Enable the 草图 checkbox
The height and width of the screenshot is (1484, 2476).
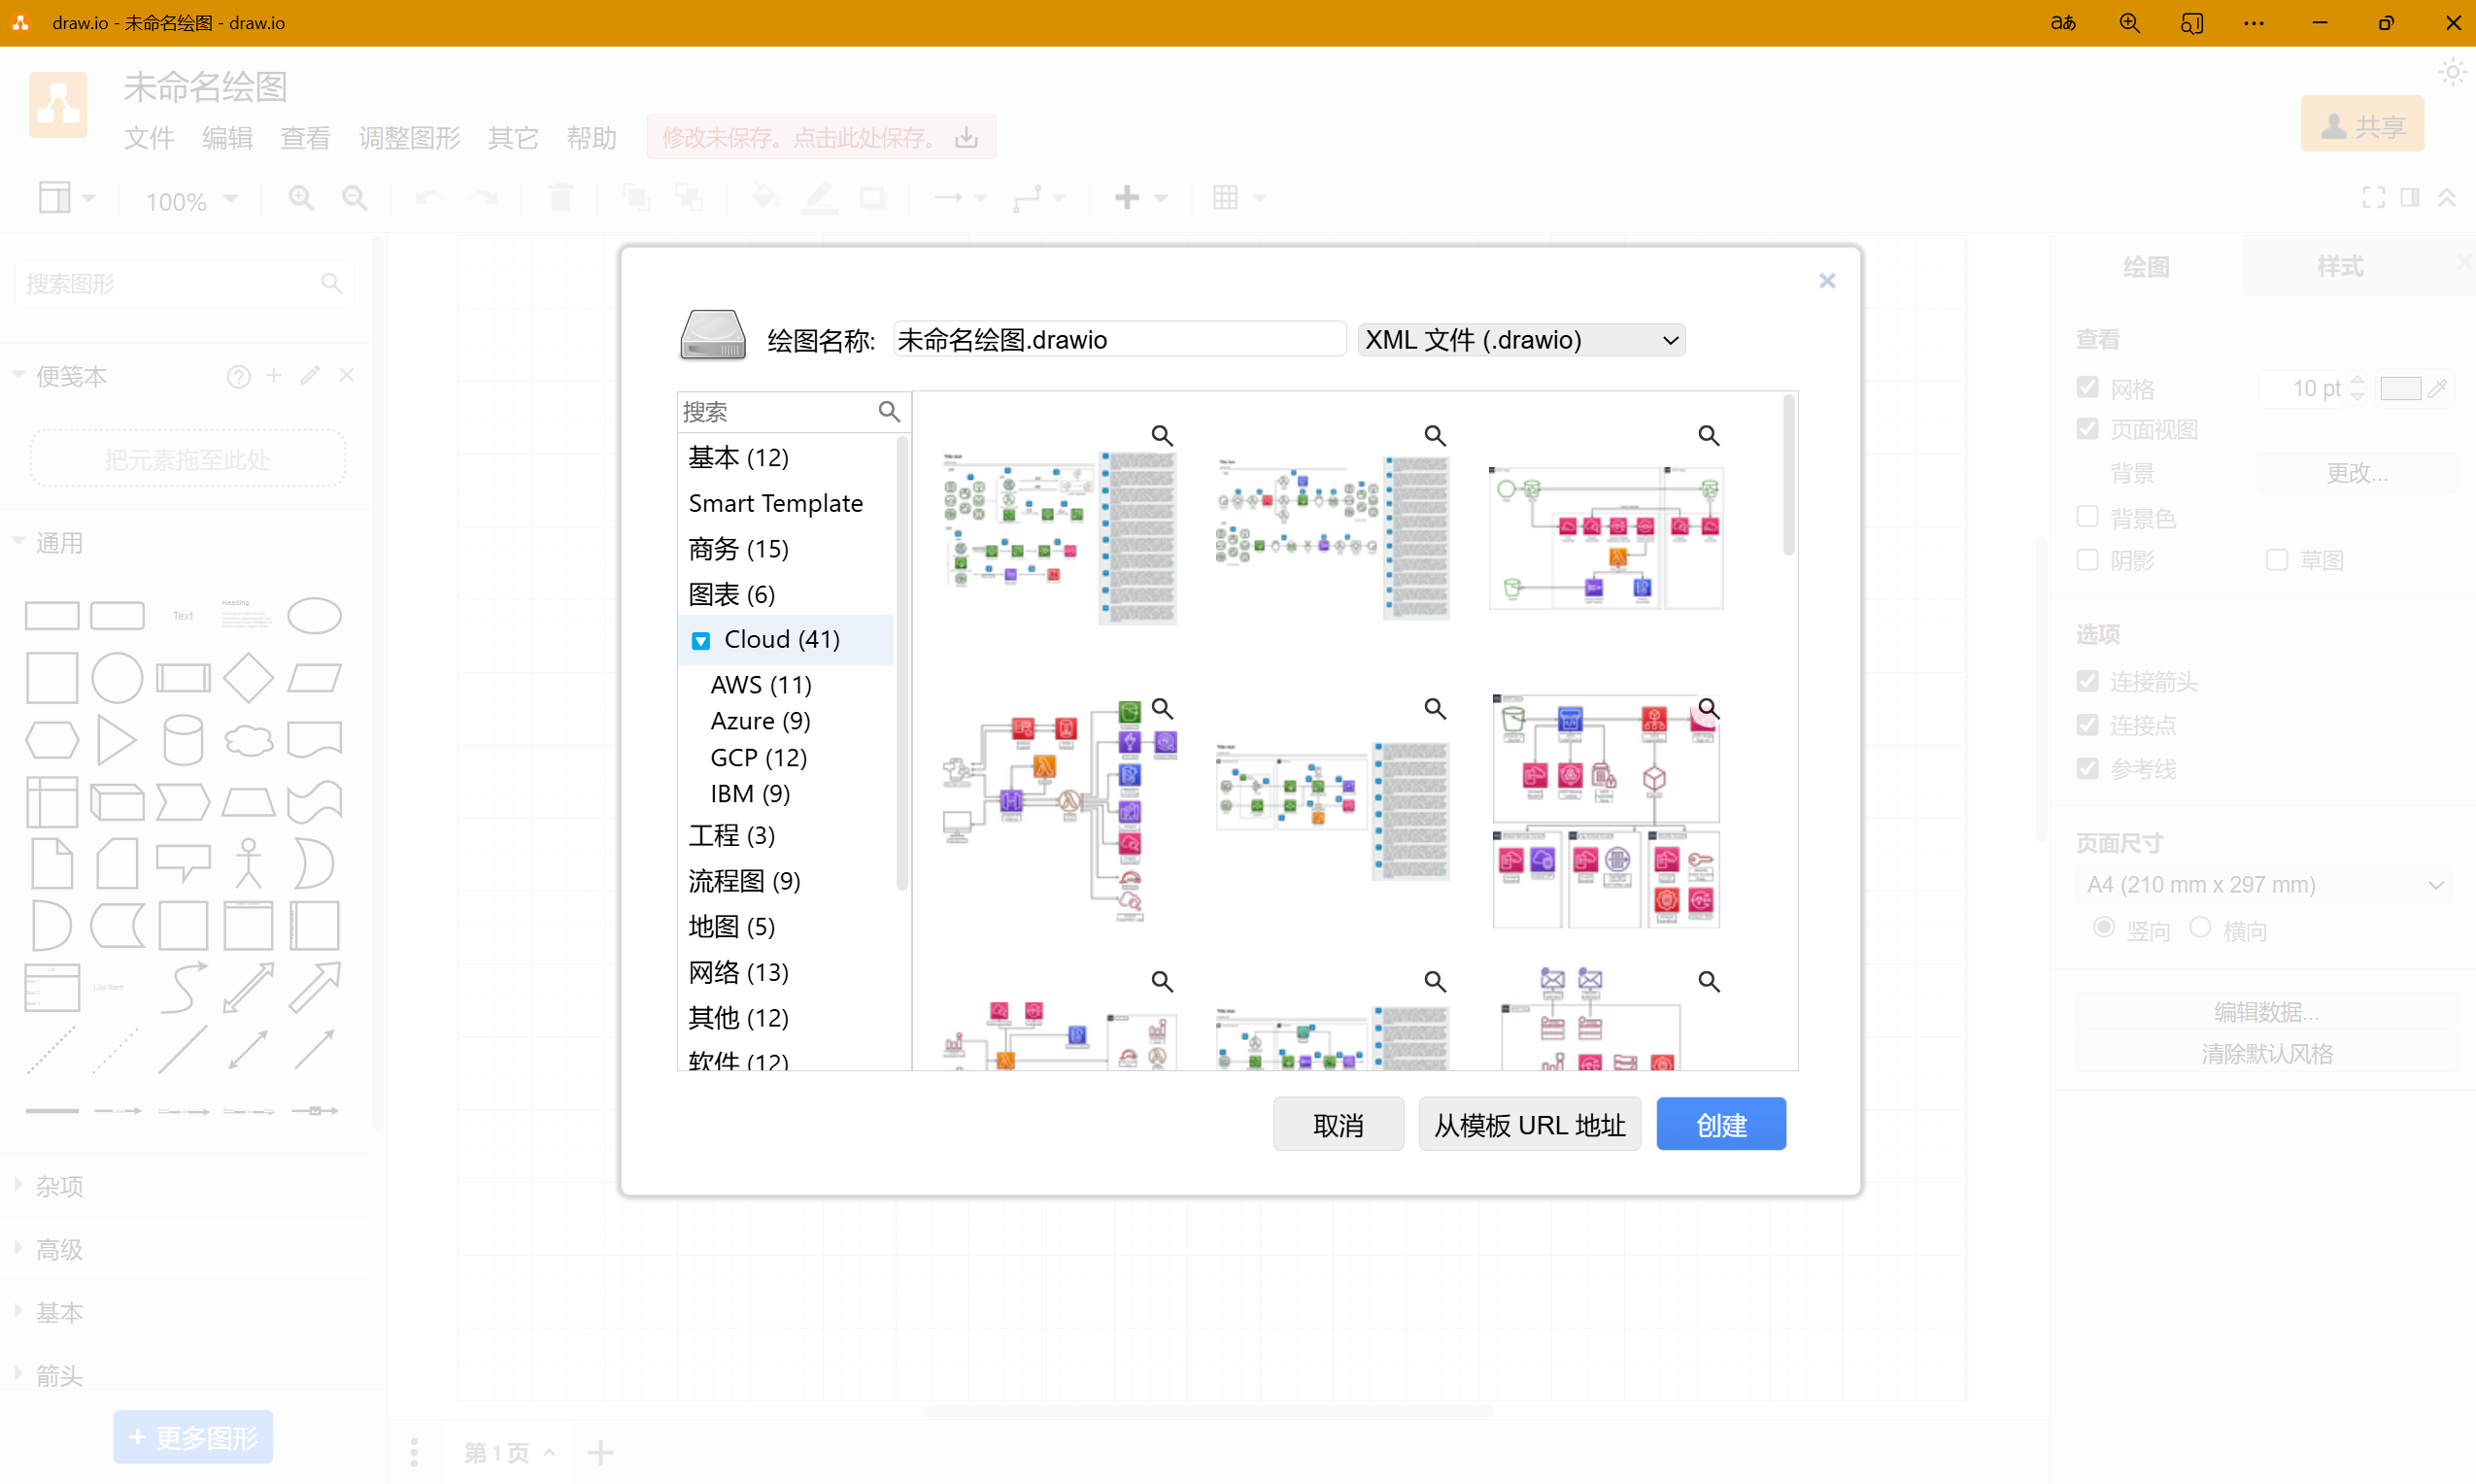tap(2276, 559)
